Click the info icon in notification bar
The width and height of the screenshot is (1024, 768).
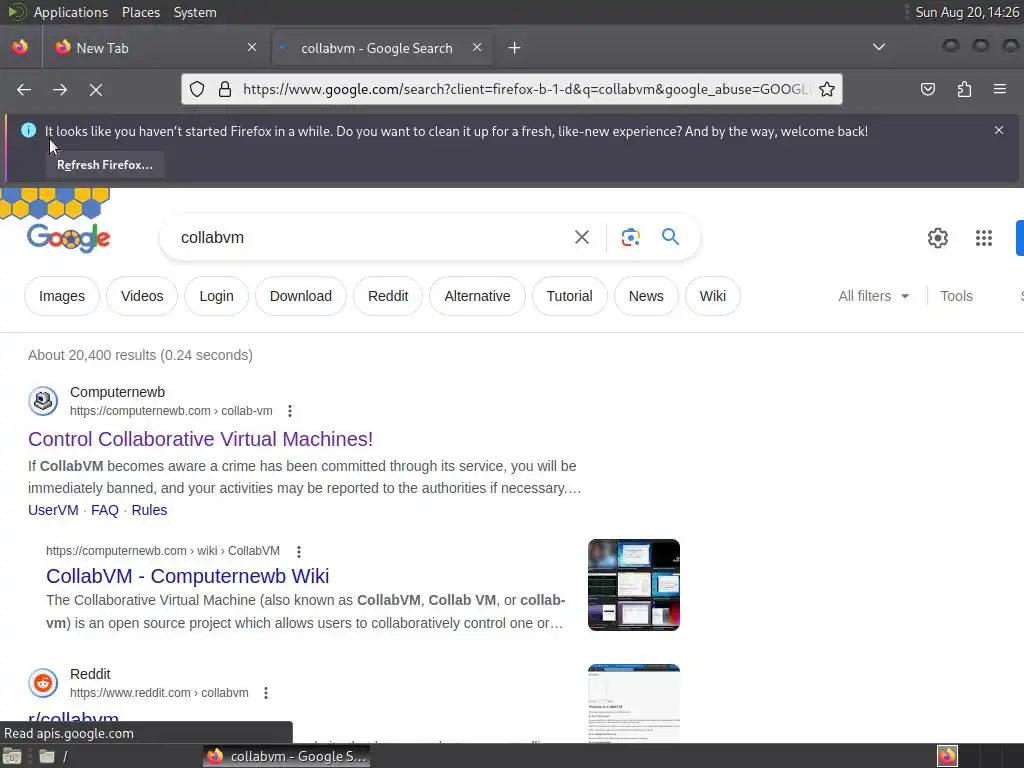(28, 130)
